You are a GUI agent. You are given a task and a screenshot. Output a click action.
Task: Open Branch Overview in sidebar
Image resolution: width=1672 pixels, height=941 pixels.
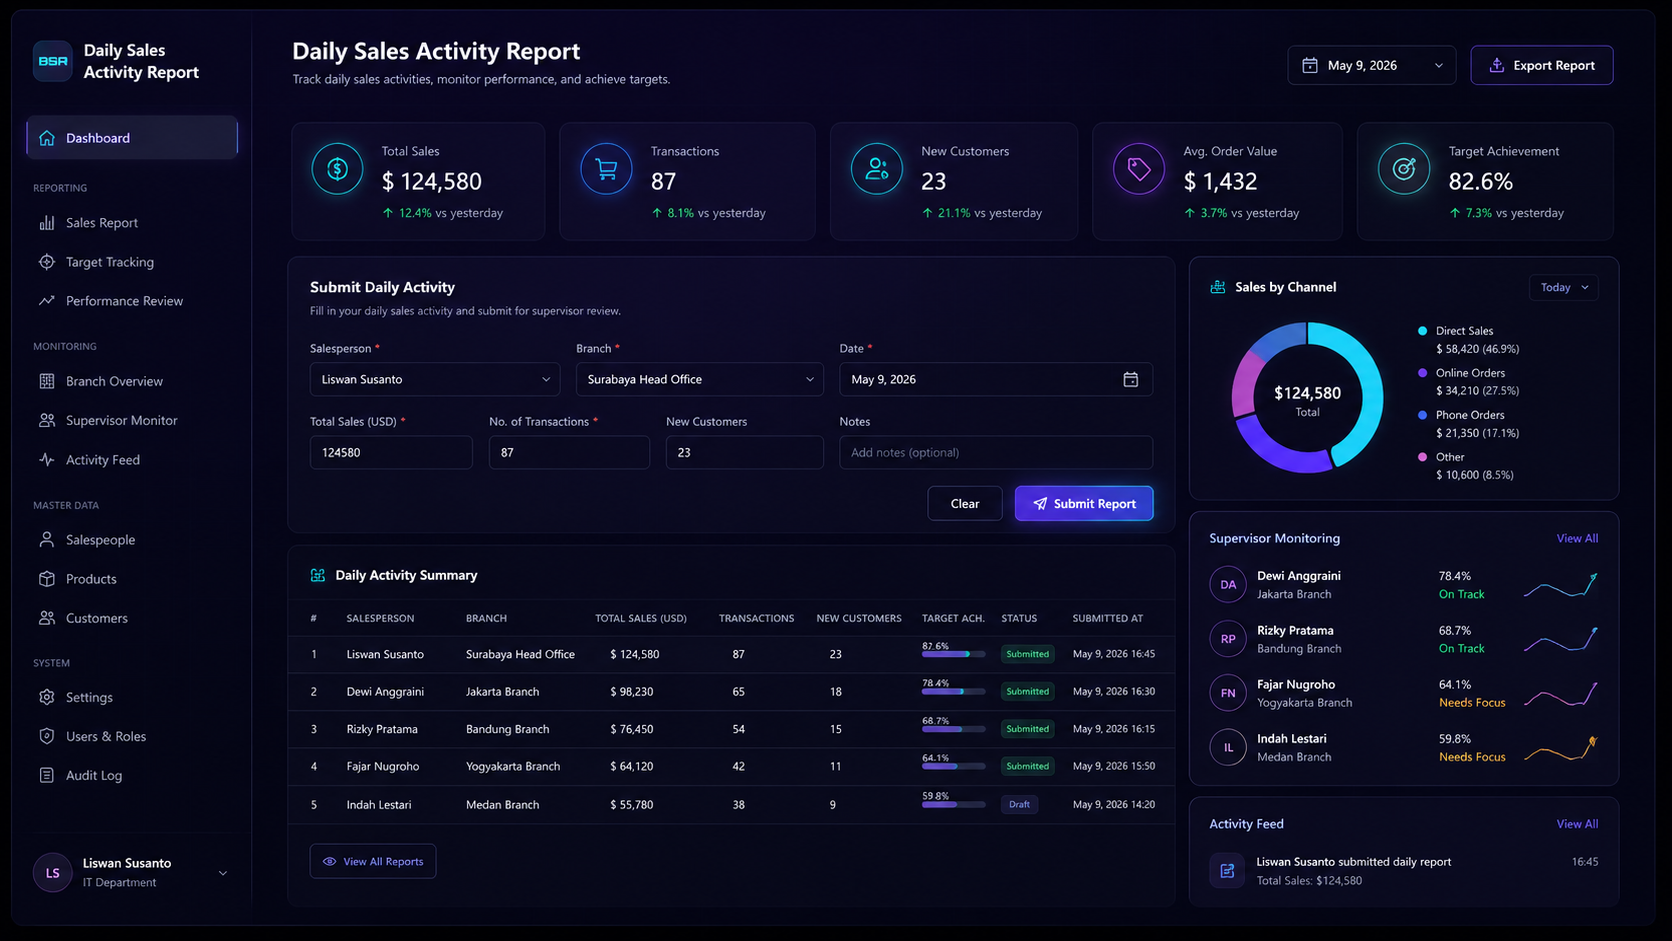[x=114, y=381]
